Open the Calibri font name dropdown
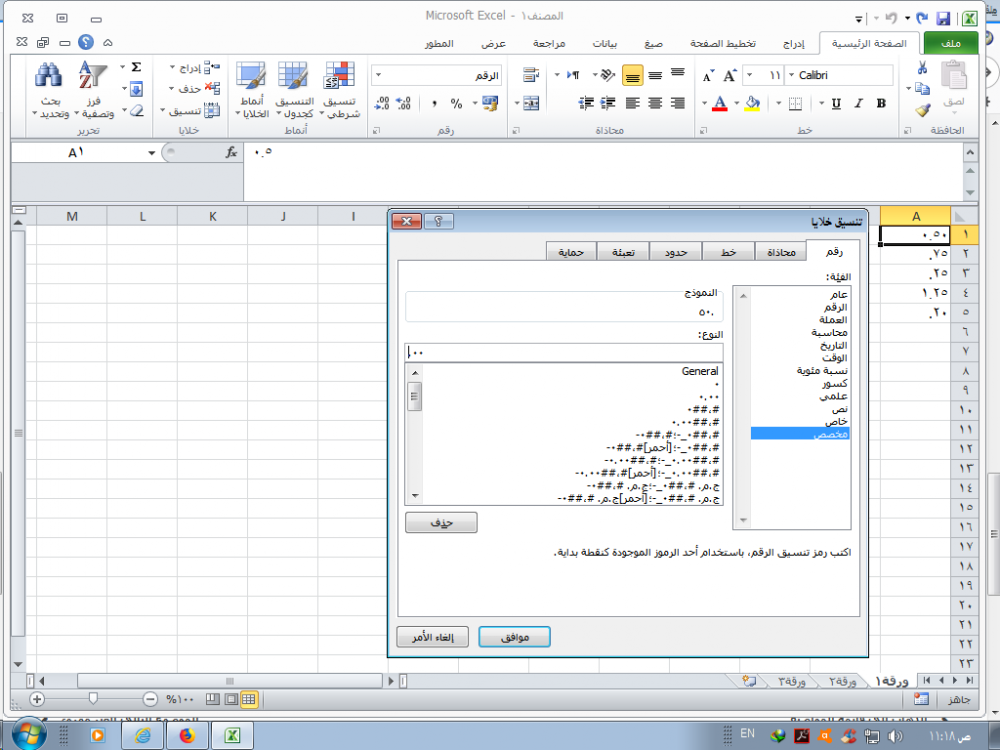Screen dimensions: 1000x750 pyautogui.click(x=791, y=75)
